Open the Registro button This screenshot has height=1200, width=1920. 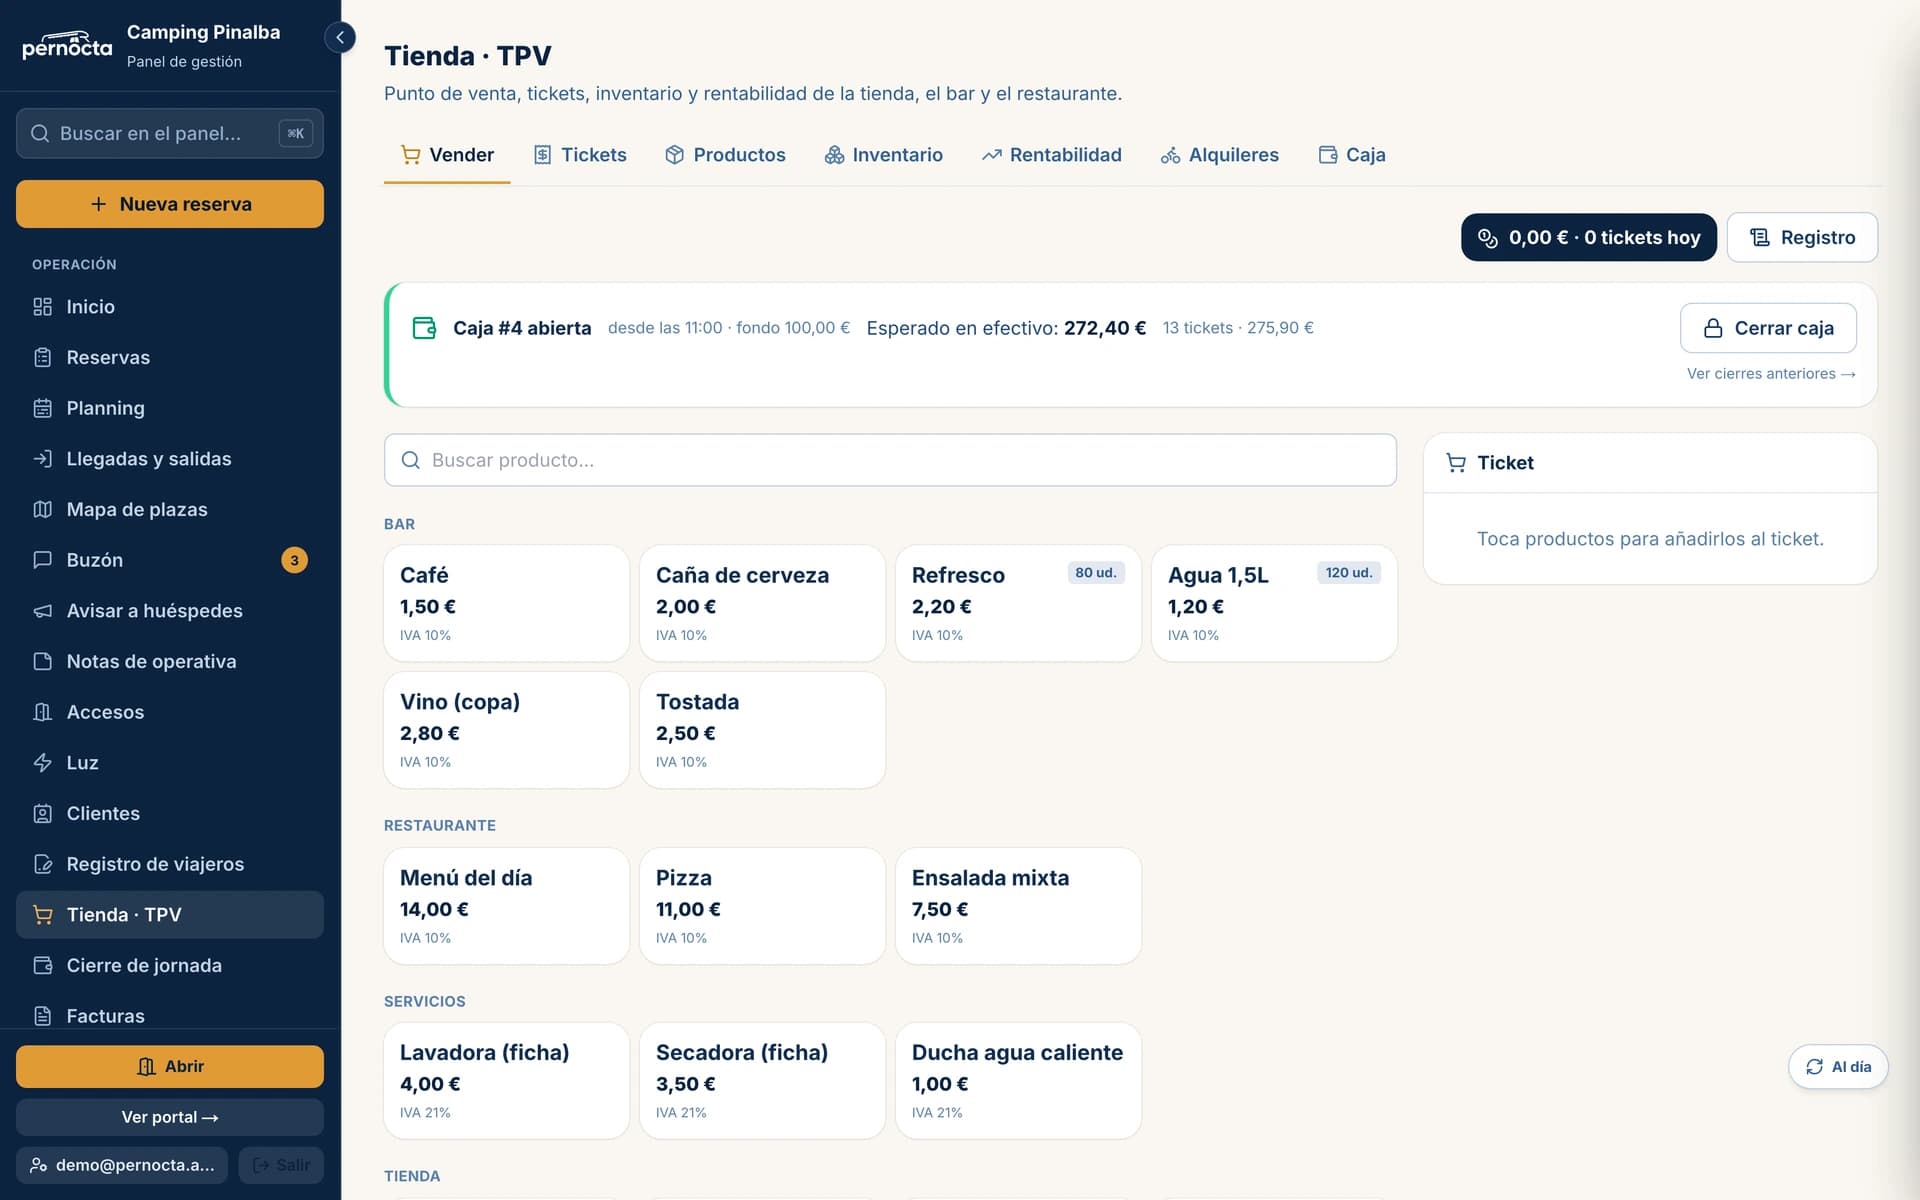tap(1802, 237)
